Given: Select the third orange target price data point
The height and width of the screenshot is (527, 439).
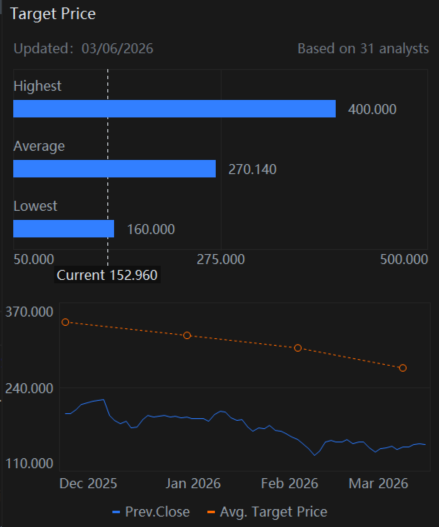Looking at the screenshot, I should (x=298, y=348).
